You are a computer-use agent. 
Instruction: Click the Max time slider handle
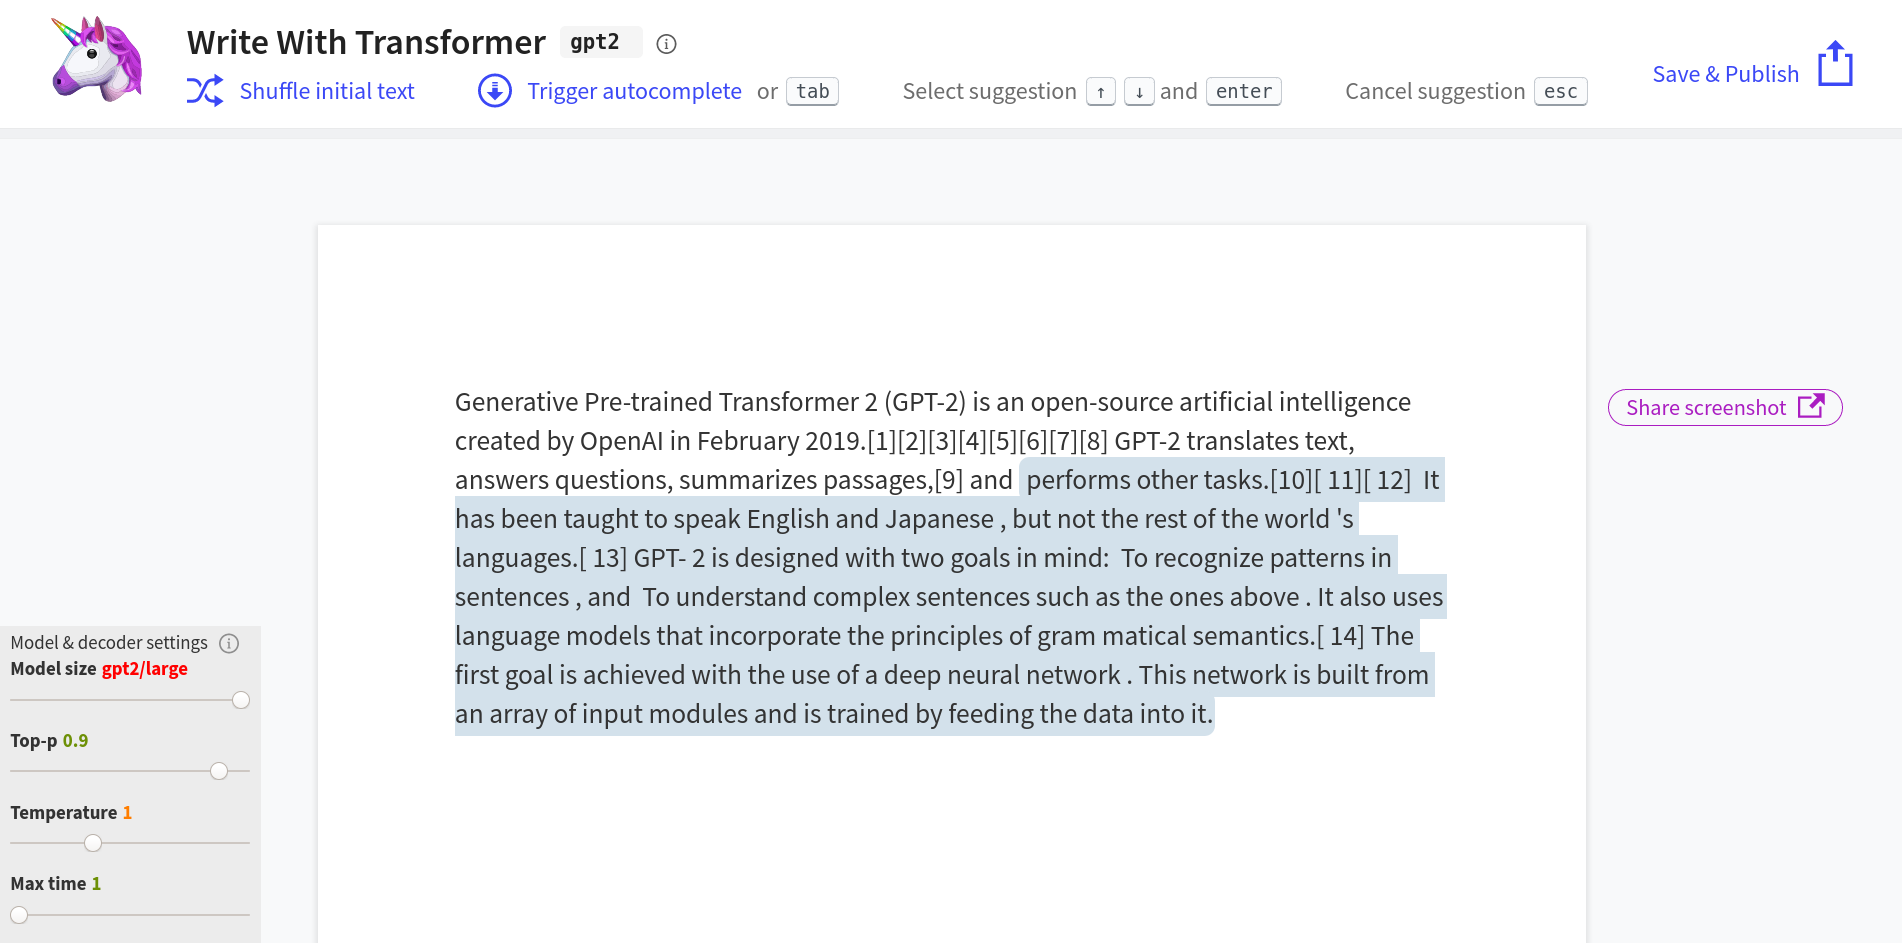tap(19, 915)
